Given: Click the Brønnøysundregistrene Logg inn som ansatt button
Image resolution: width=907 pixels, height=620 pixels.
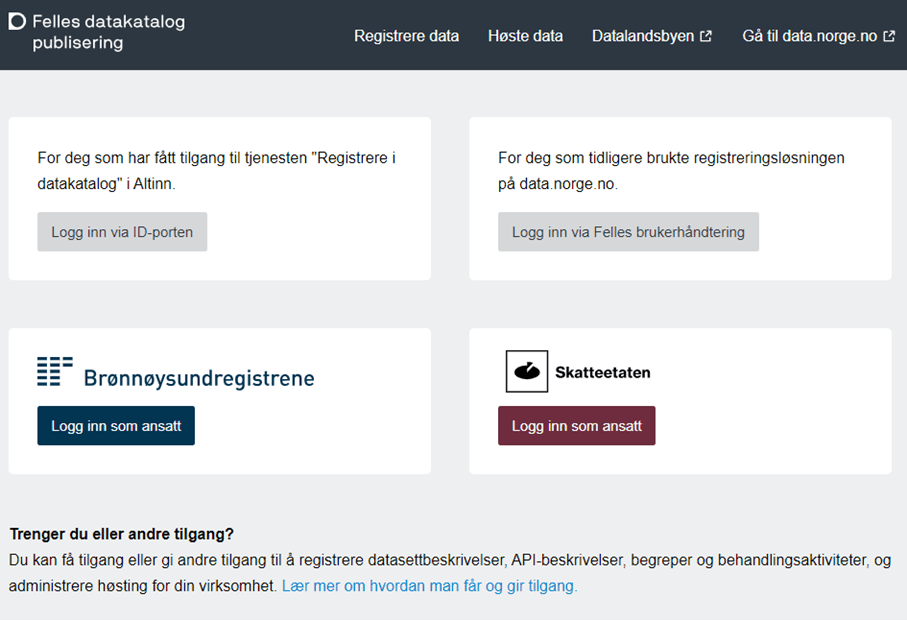Looking at the screenshot, I should [x=116, y=426].
